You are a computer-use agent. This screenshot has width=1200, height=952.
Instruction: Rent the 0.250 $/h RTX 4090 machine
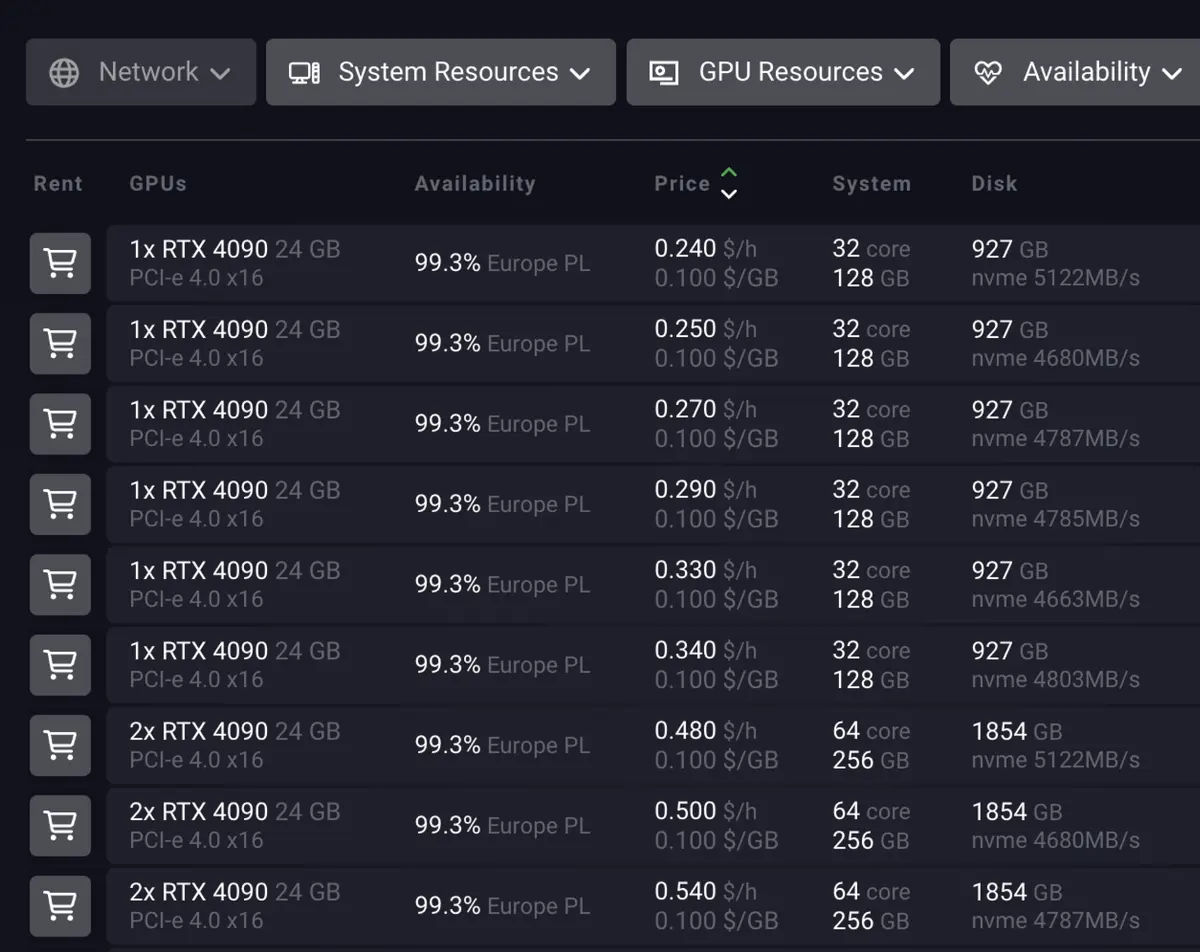(60, 343)
